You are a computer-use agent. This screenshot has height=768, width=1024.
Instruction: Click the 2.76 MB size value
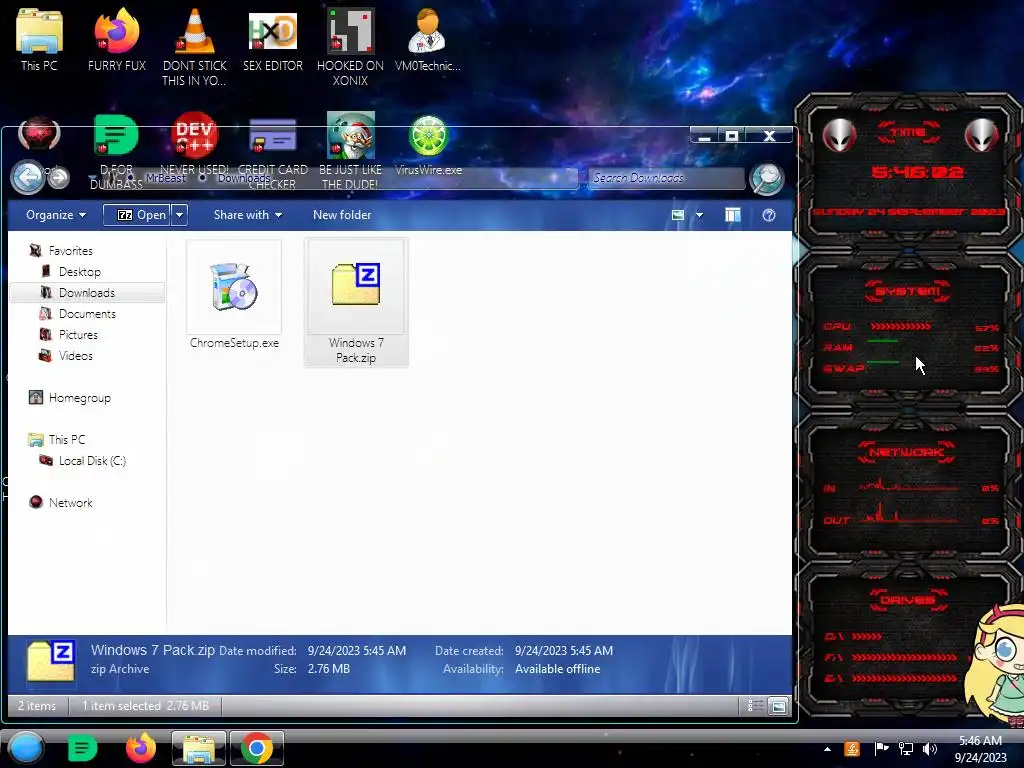(328, 669)
